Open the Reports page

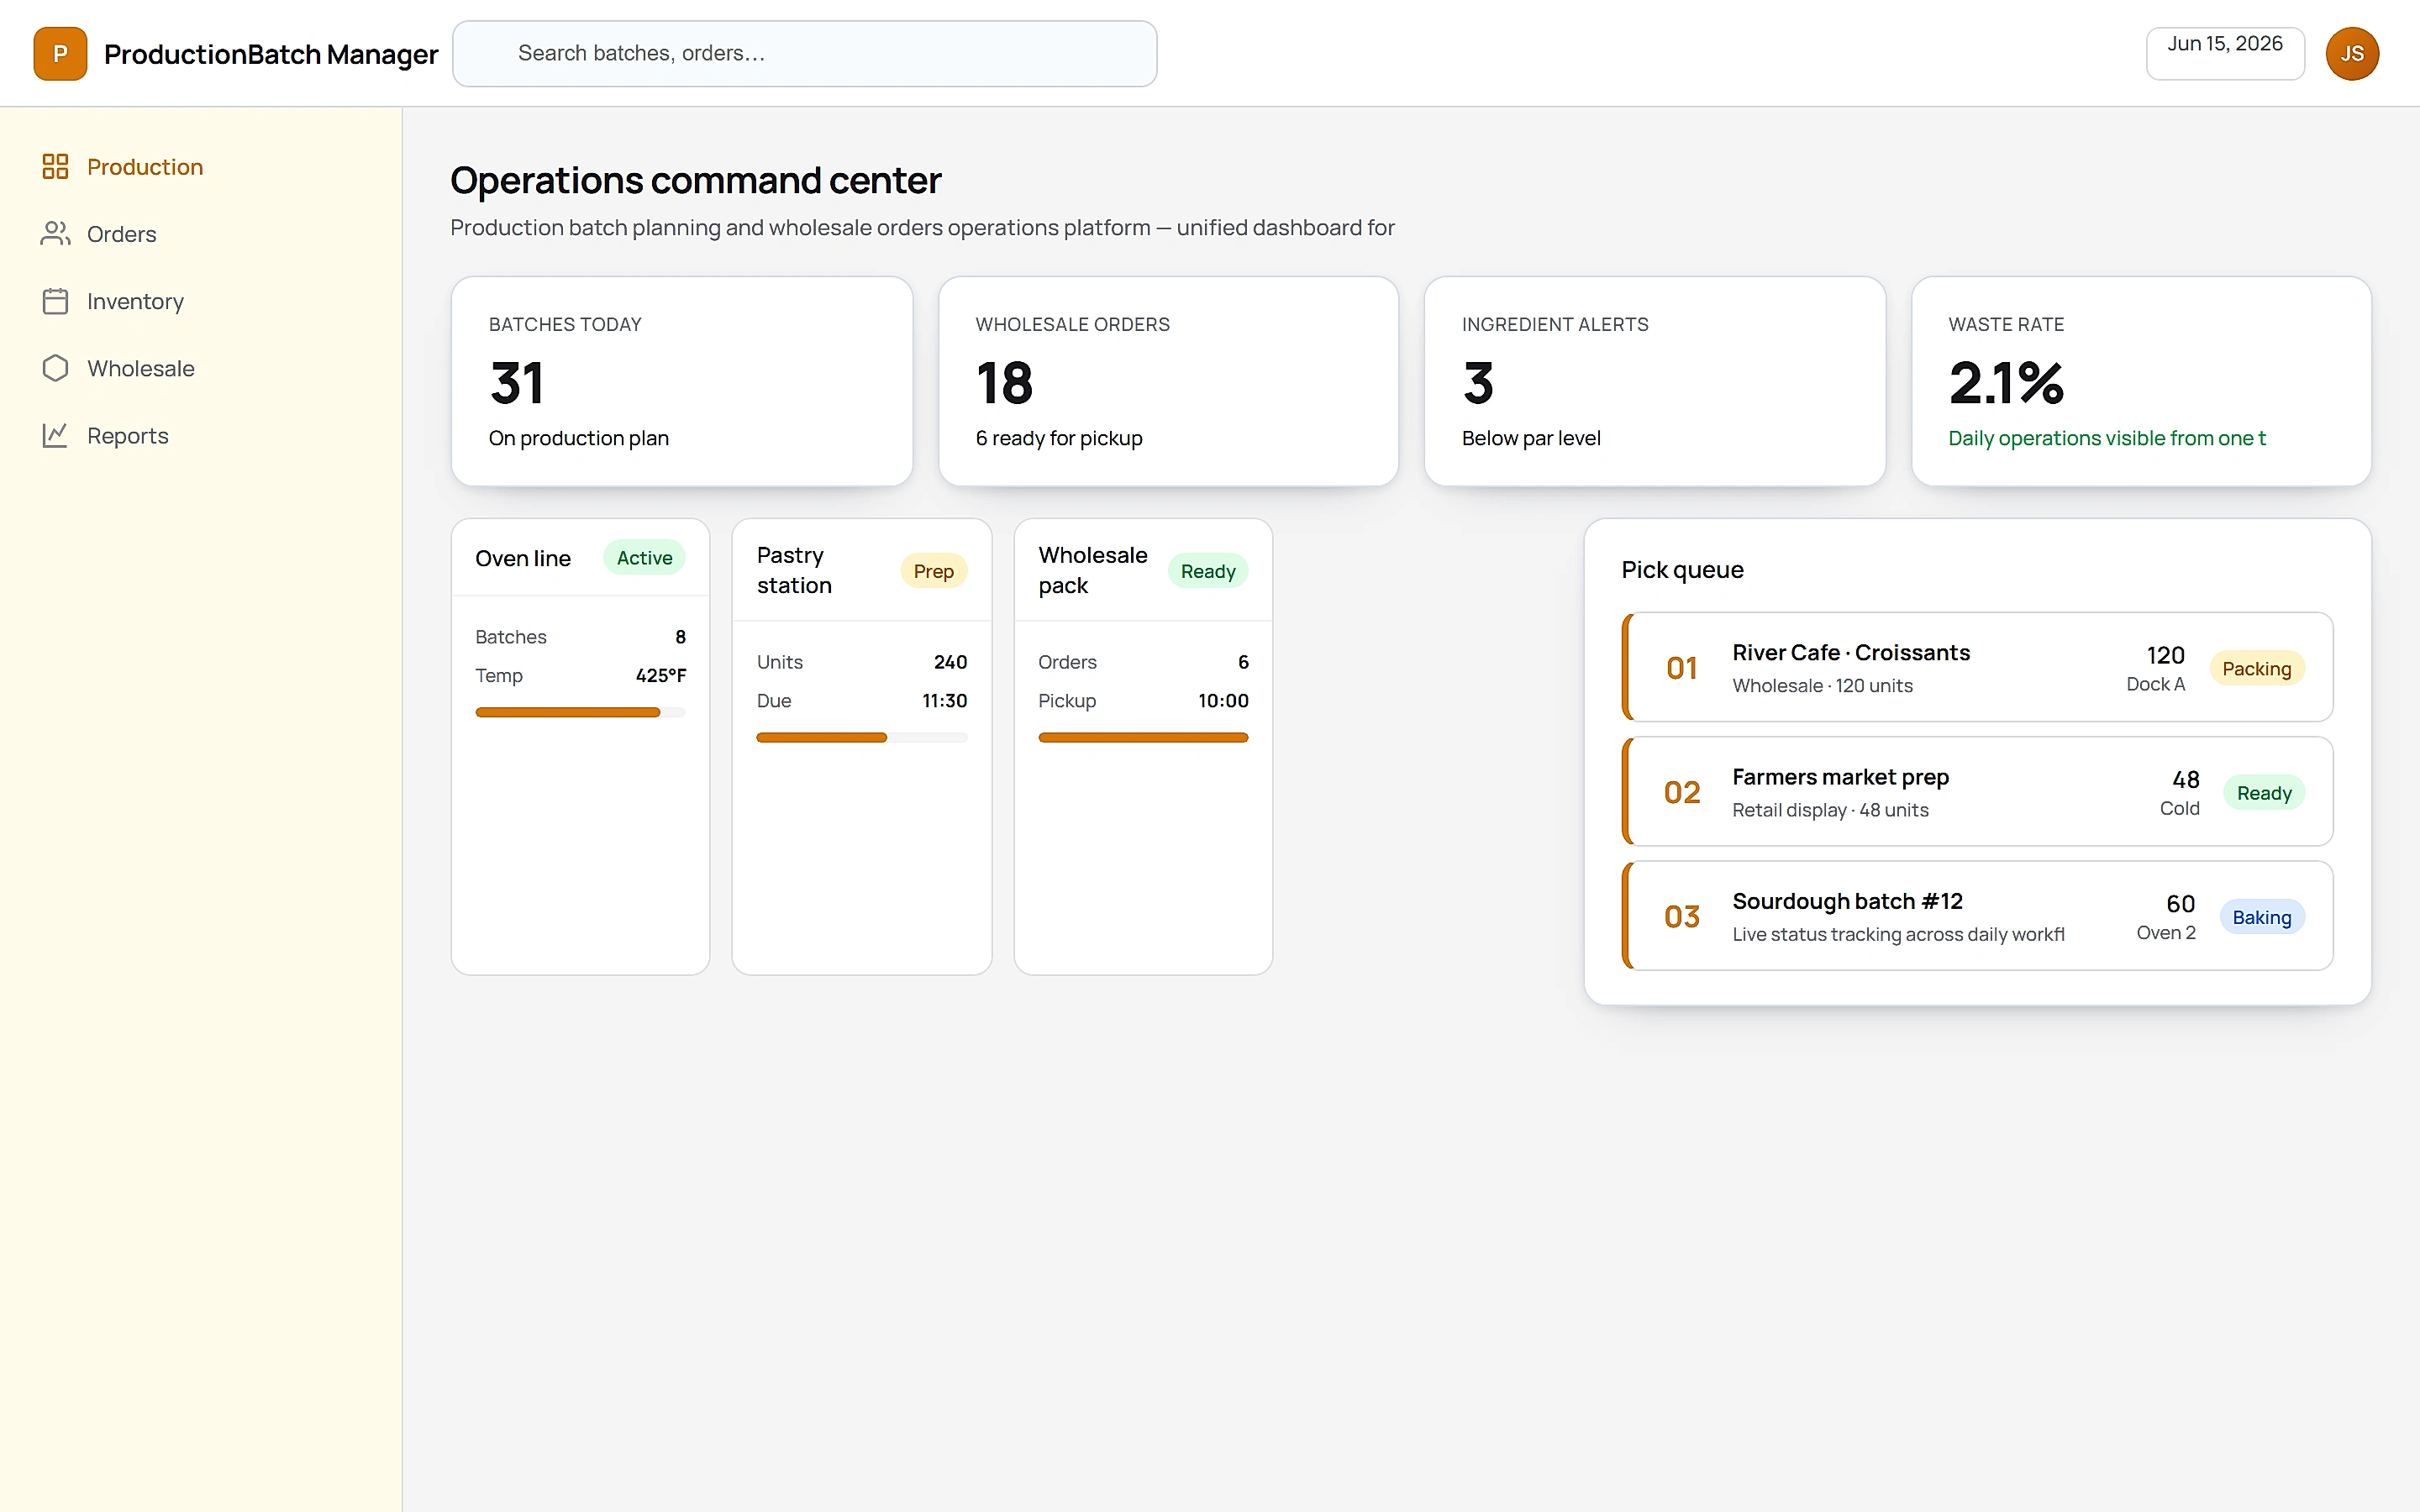tap(201, 435)
